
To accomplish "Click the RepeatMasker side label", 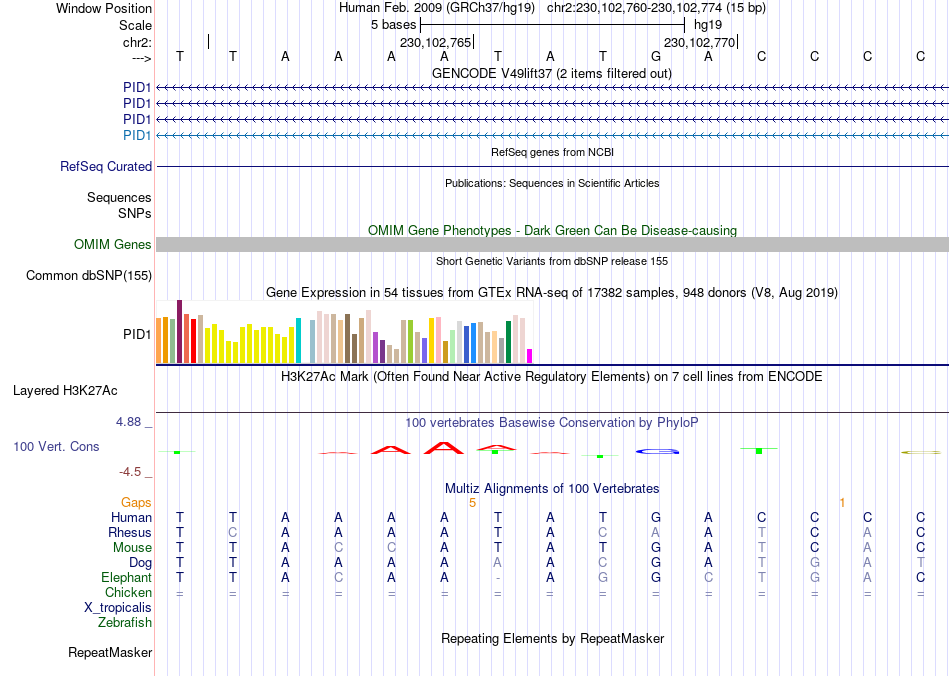I will 110,652.
